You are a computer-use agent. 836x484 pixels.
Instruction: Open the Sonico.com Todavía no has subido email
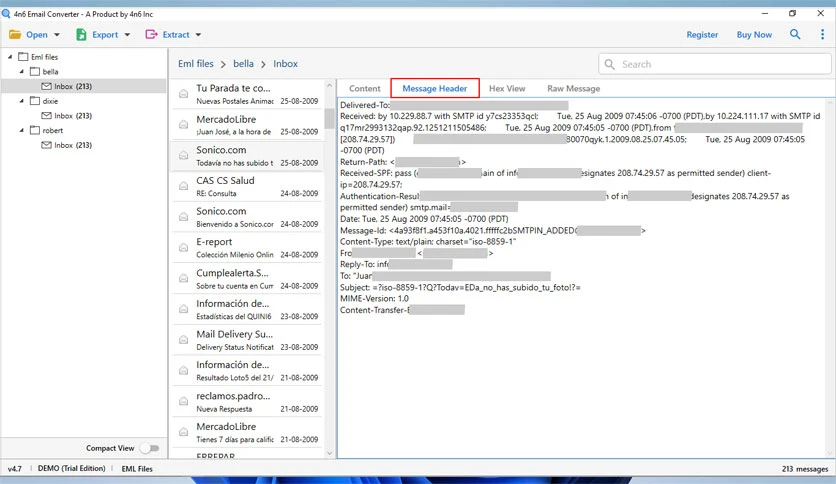(x=247, y=156)
